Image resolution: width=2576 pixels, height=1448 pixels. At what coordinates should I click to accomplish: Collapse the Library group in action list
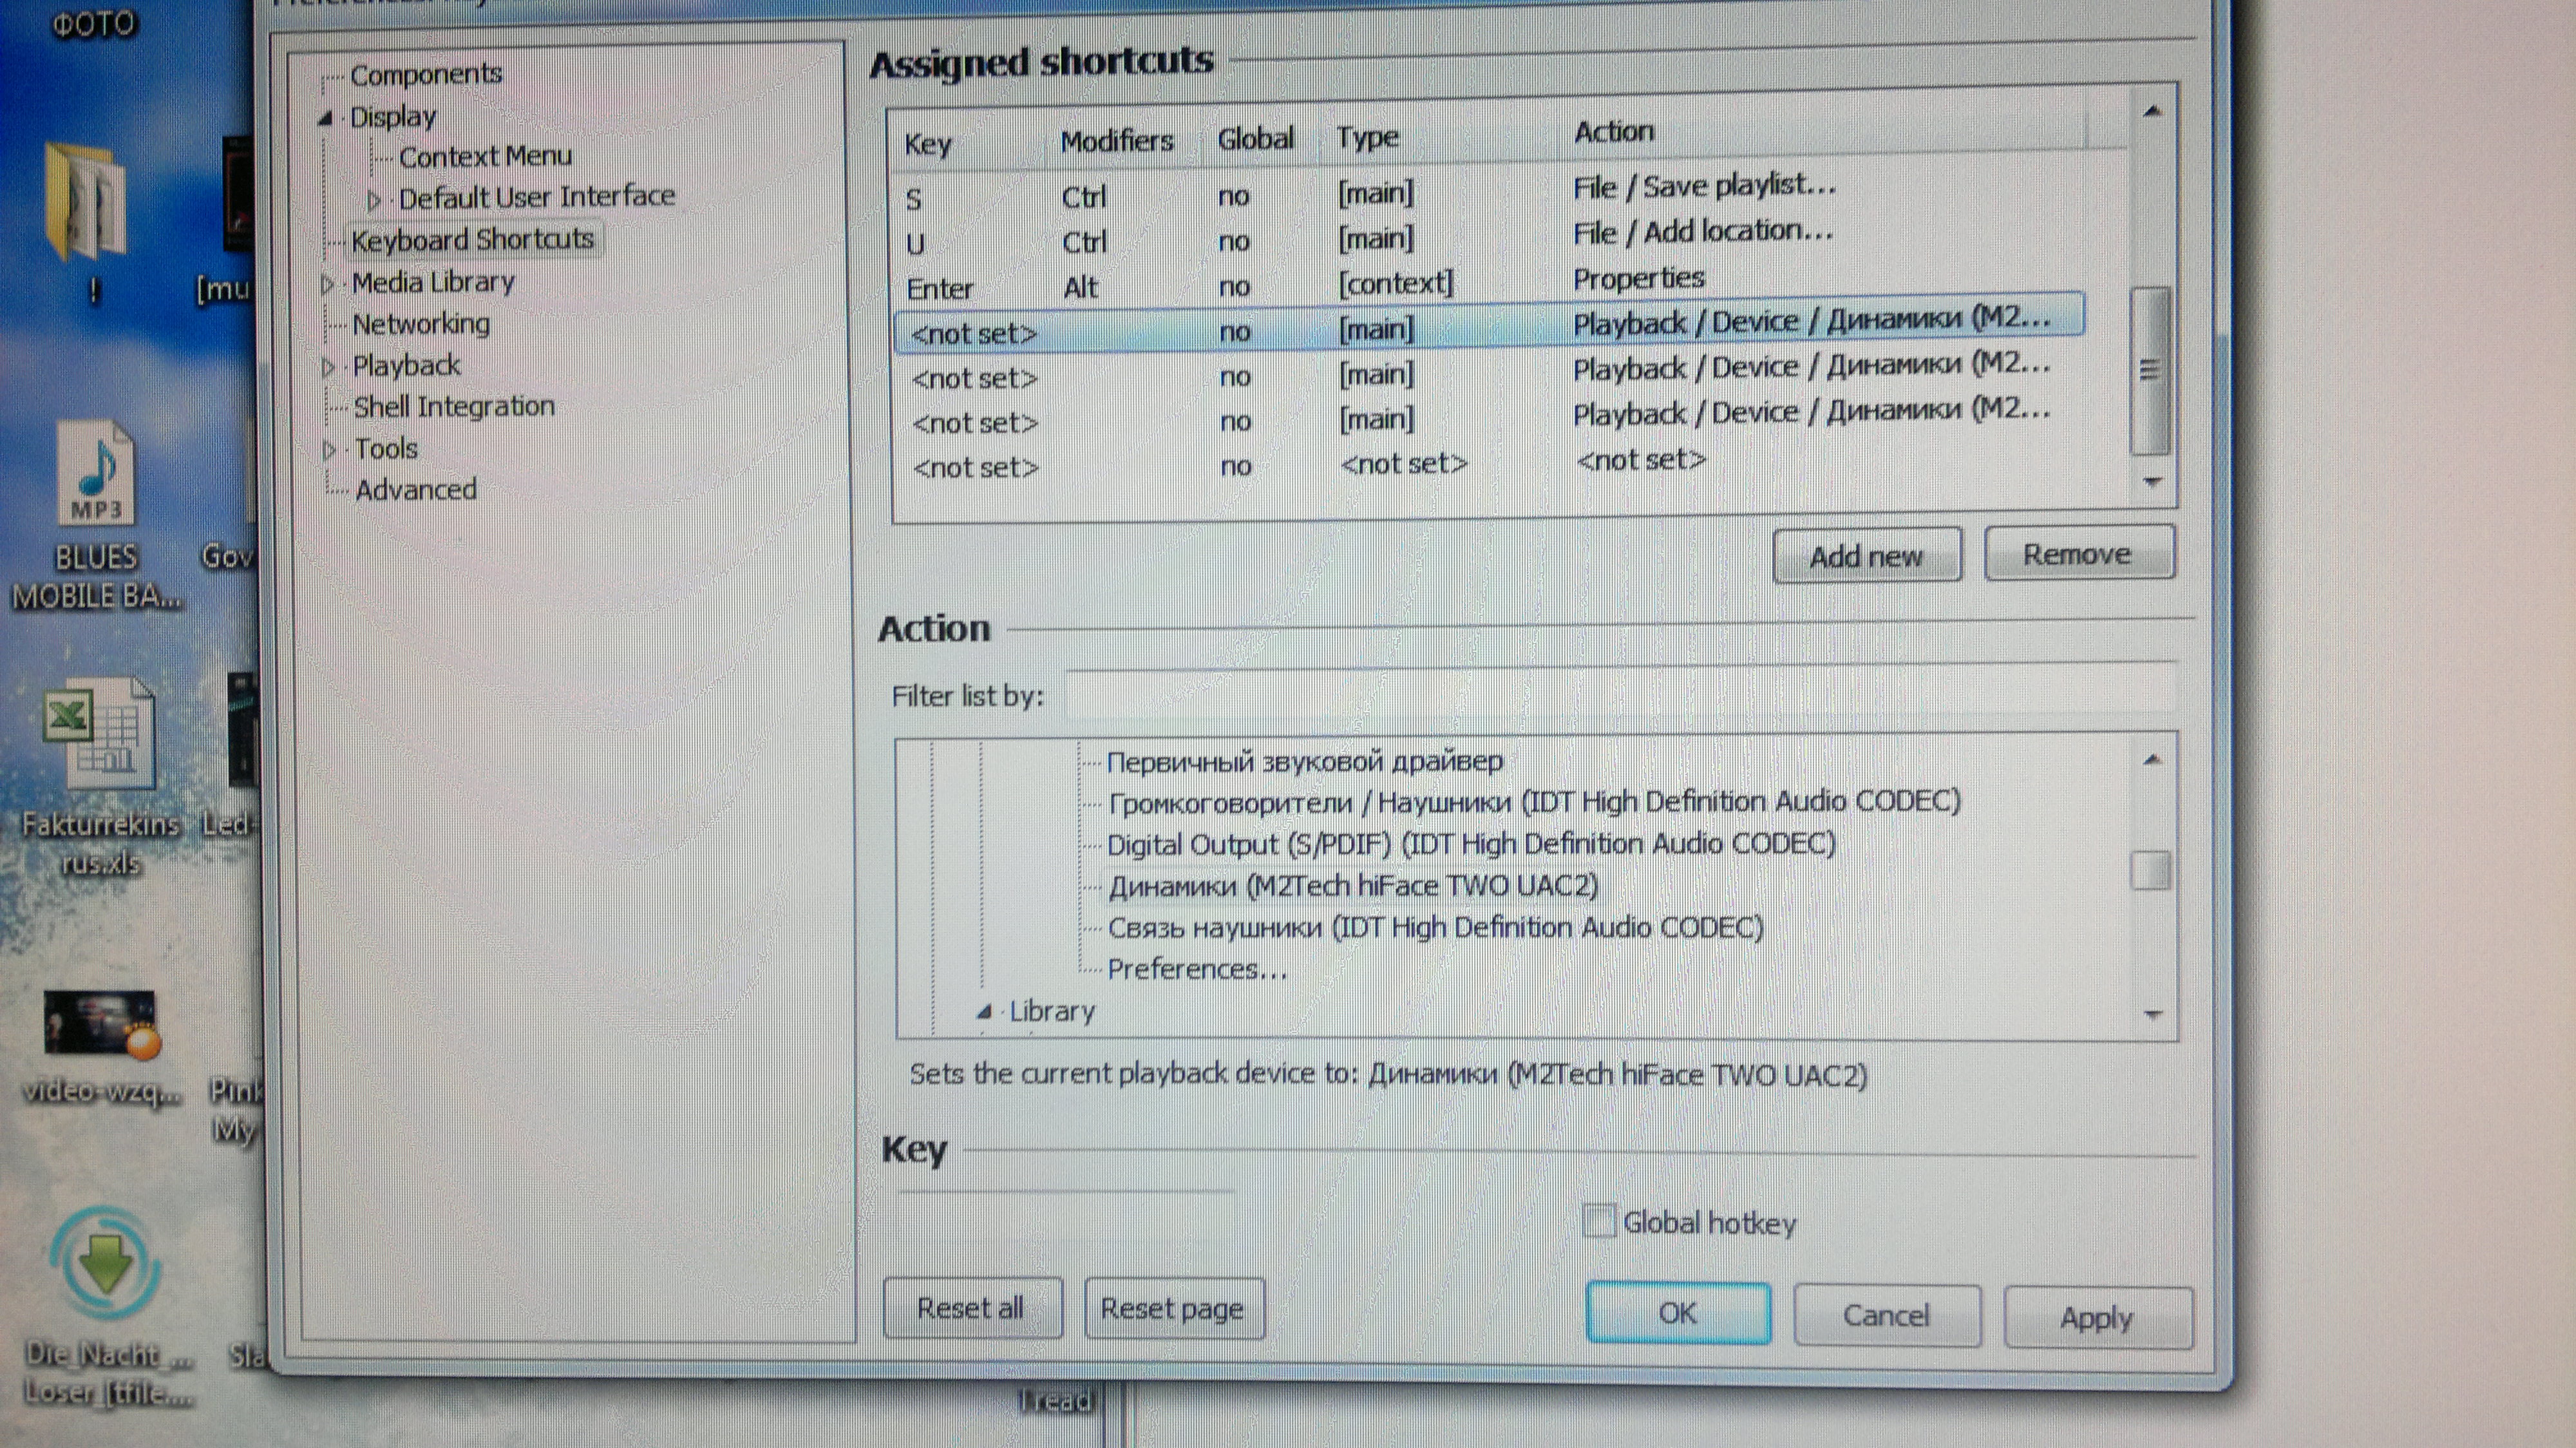pyautogui.click(x=985, y=1012)
